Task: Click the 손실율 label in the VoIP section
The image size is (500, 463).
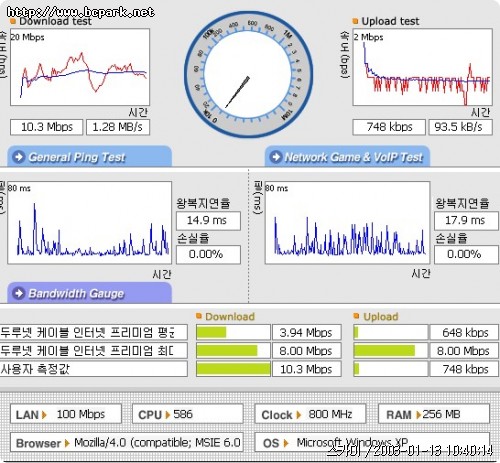Action: point(451,238)
